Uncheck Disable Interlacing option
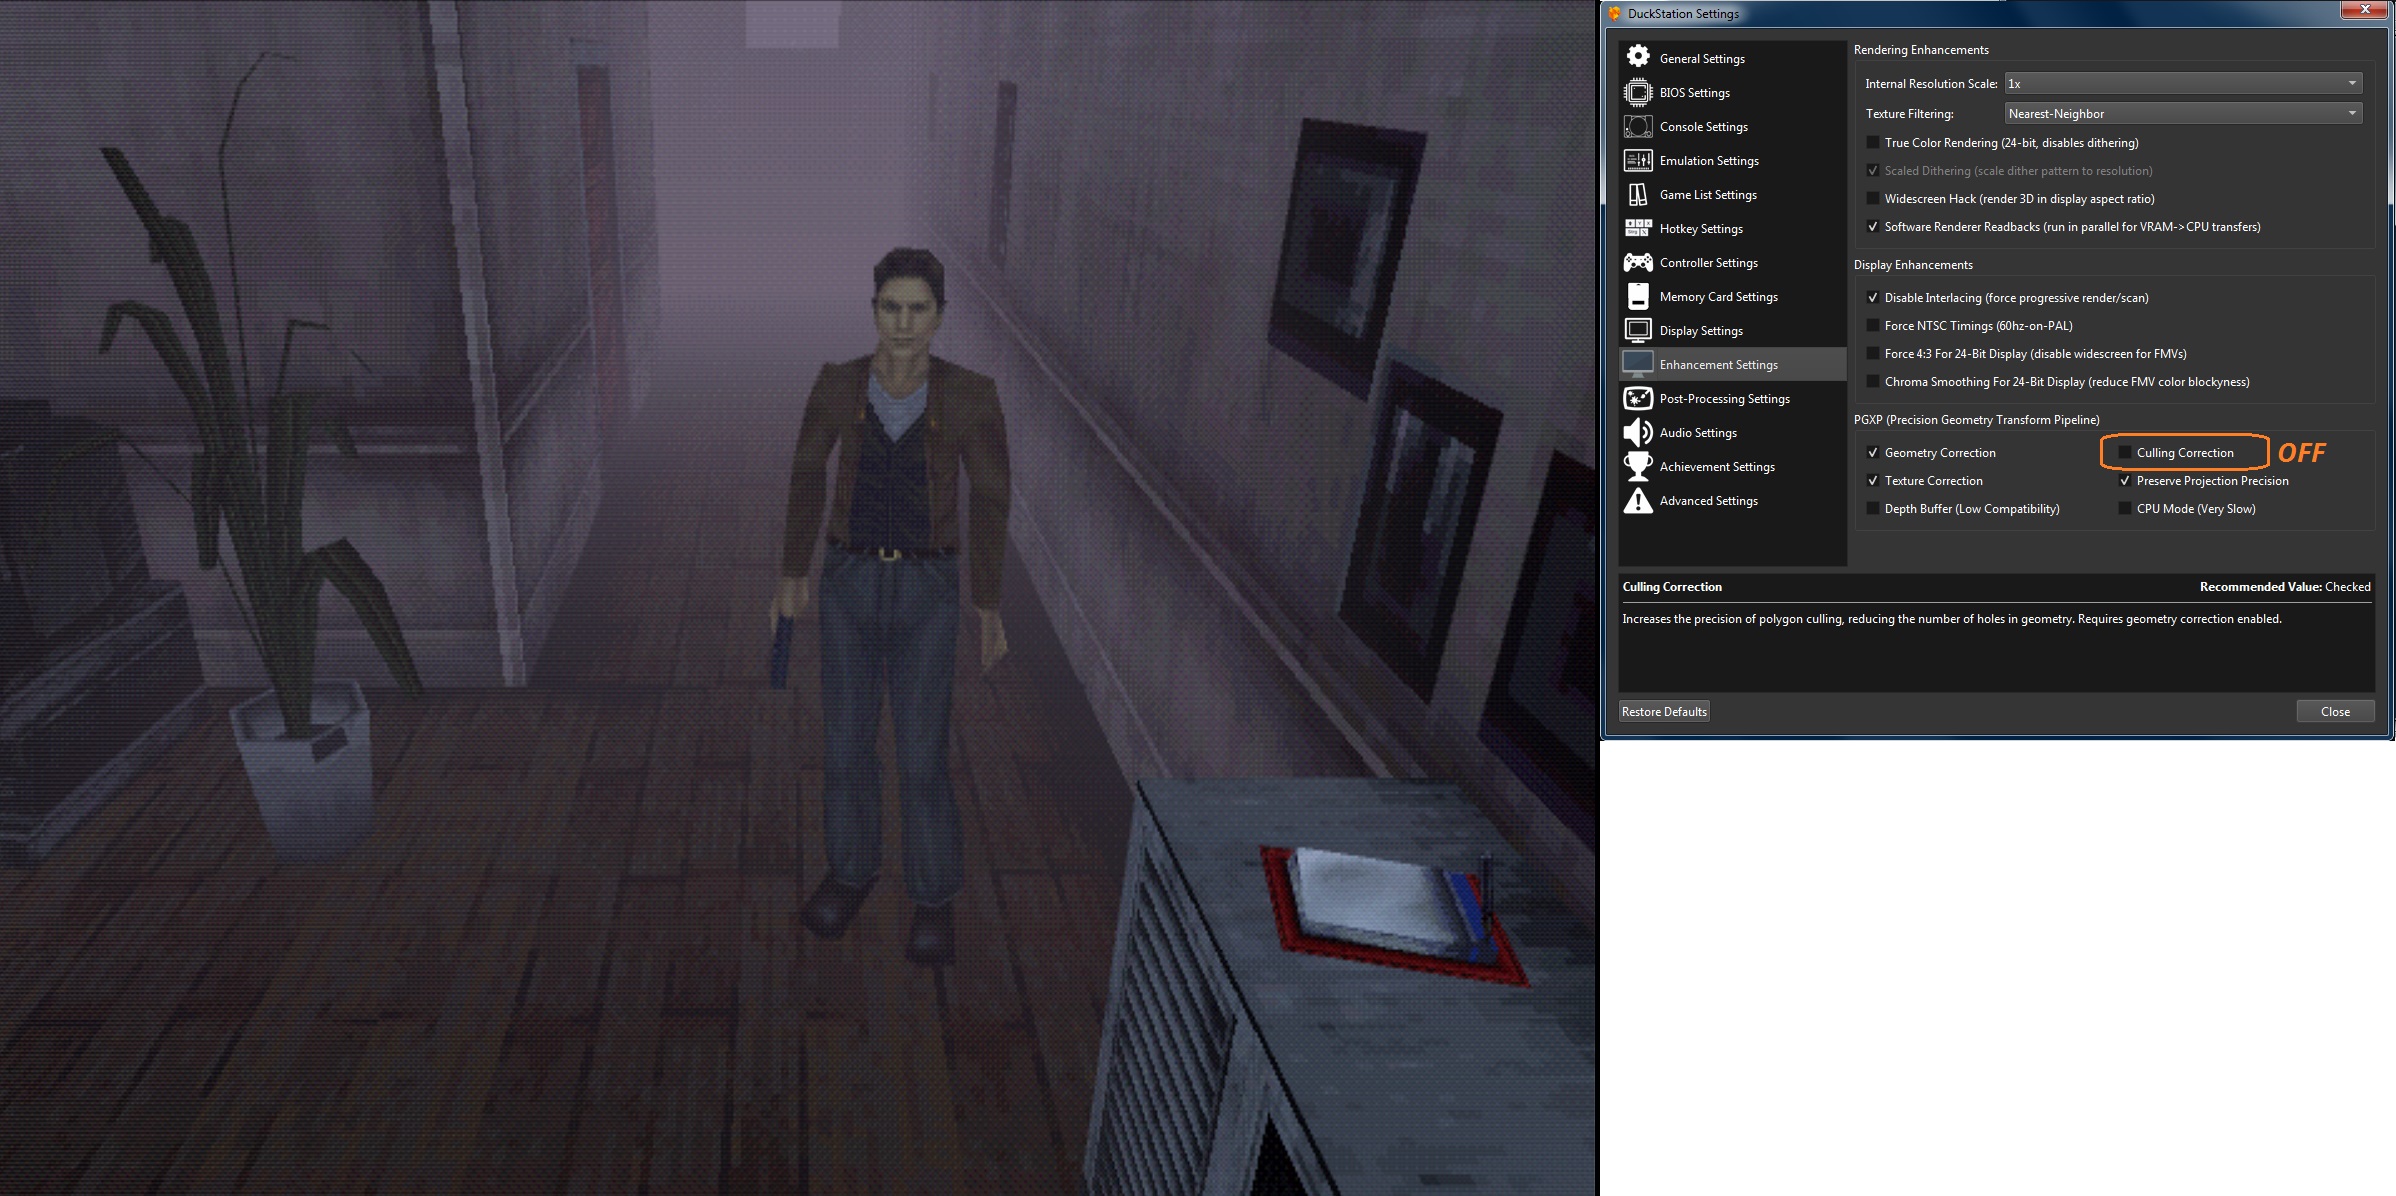The image size is (2396, 1196). 1873,298
